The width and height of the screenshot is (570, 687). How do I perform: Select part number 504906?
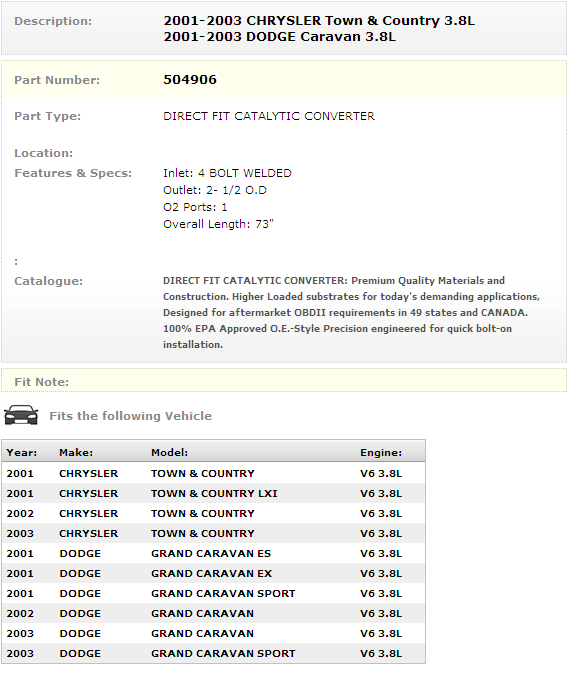click(x=190, y=80)
